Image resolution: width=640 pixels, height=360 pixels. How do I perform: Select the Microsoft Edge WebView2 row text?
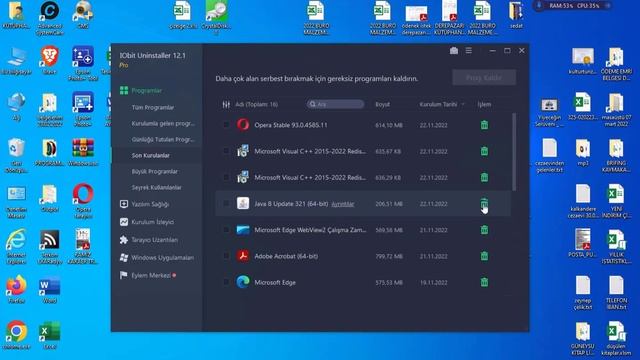coord(310,230)
